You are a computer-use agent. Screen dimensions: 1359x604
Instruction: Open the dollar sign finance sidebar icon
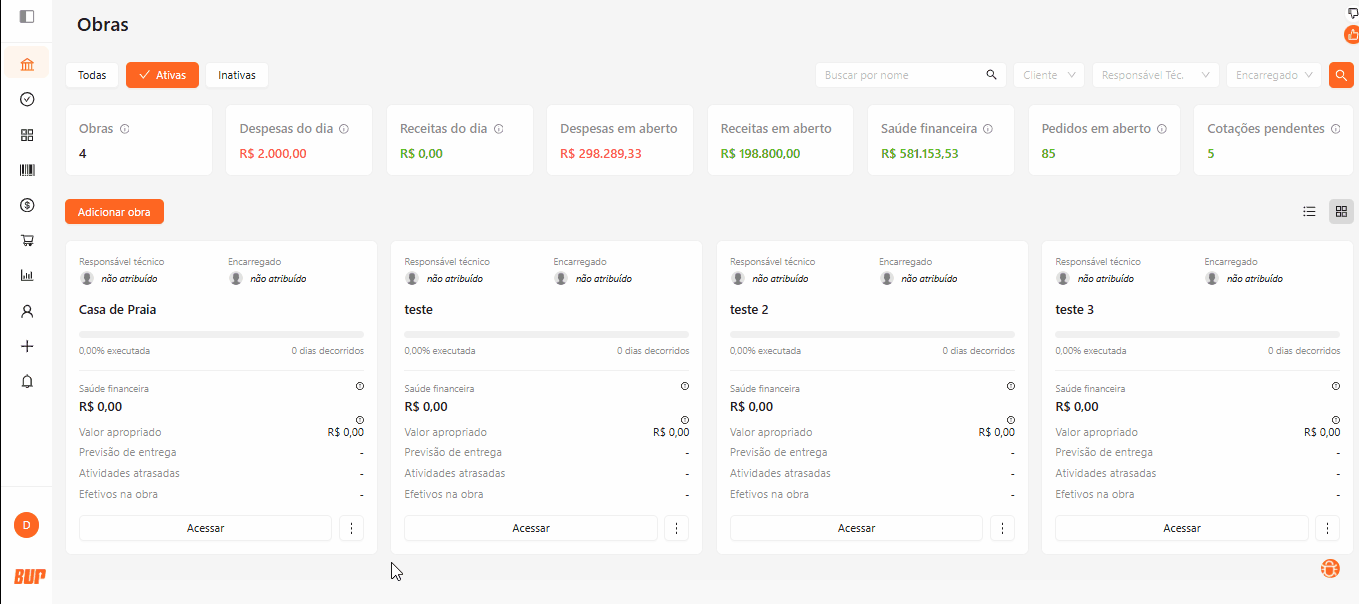[27, 205]
